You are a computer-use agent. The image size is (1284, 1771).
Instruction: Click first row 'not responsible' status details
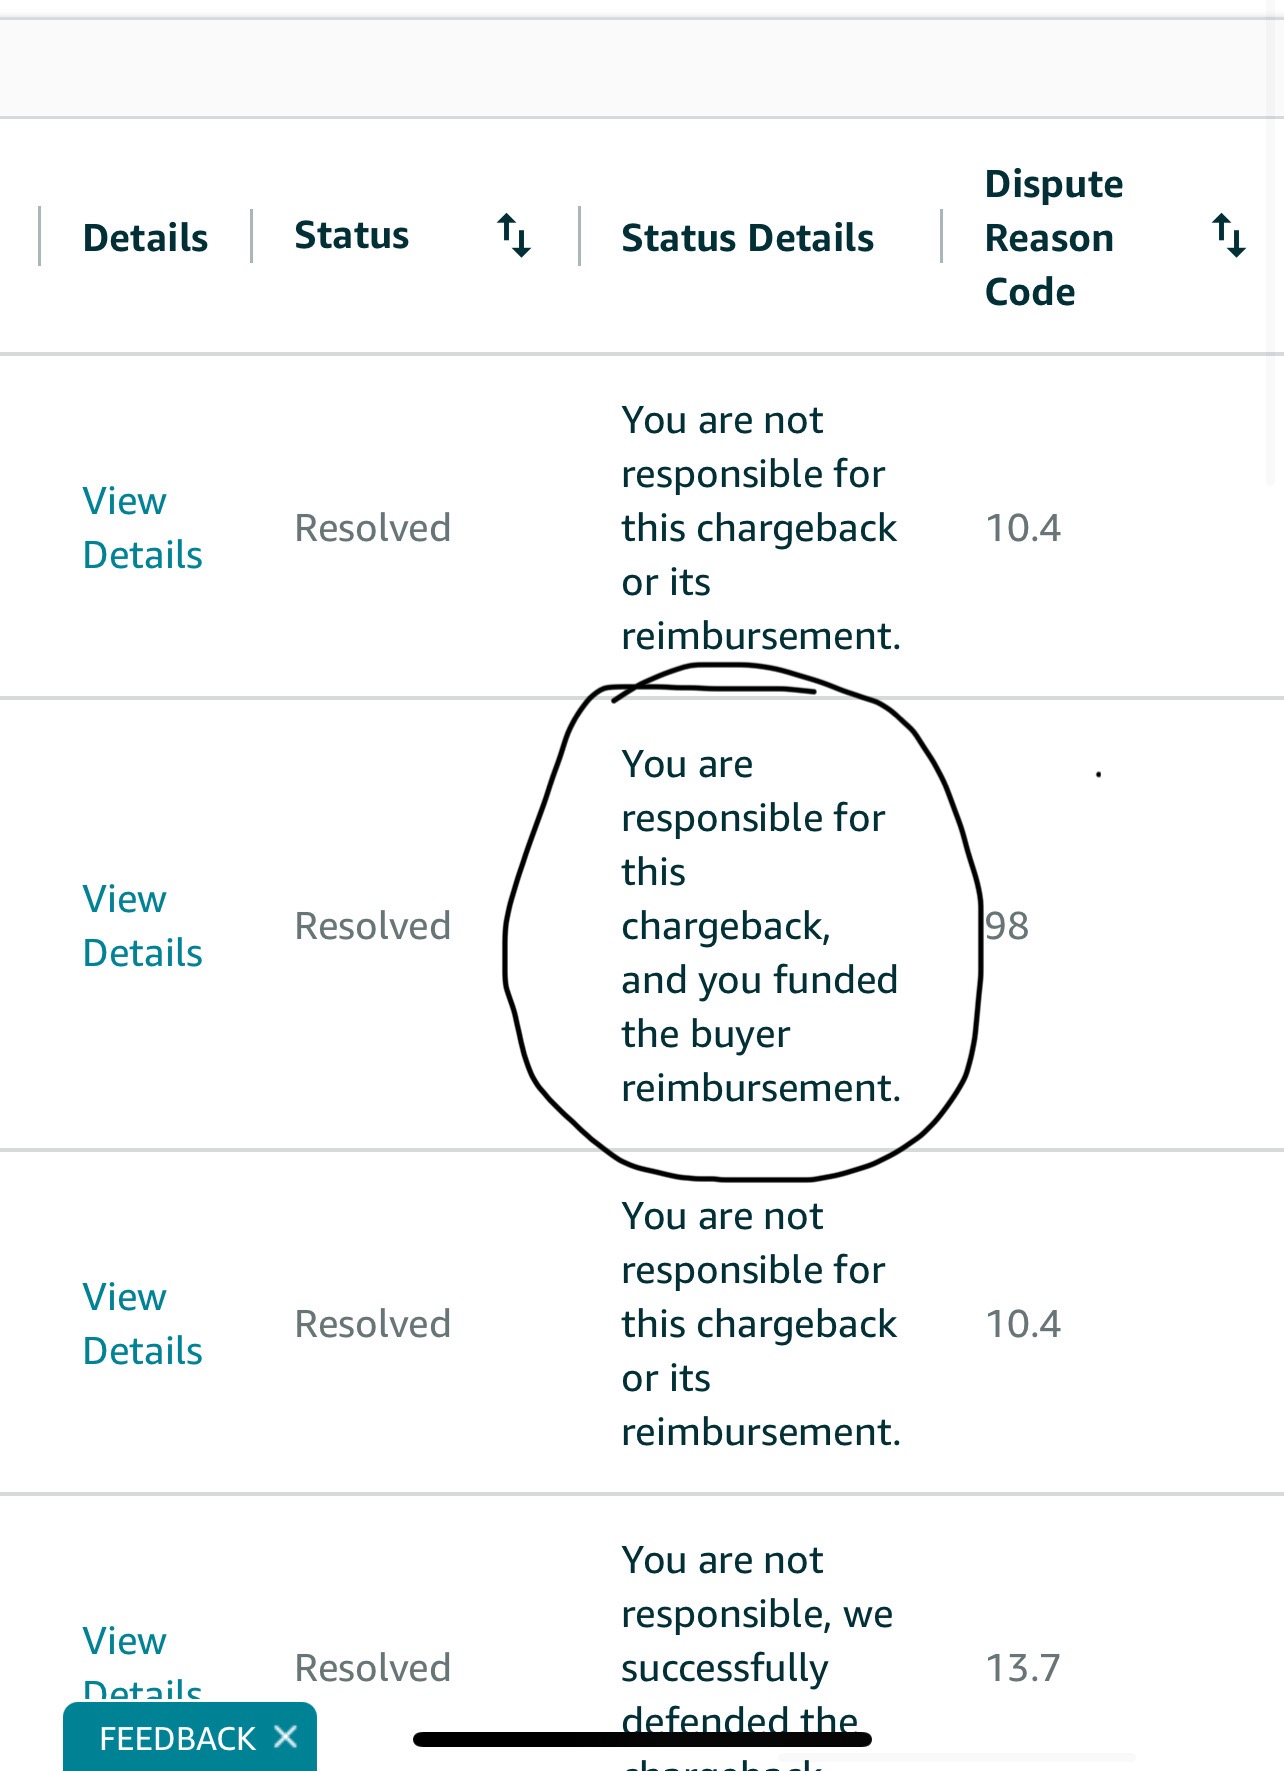(760, 528)
